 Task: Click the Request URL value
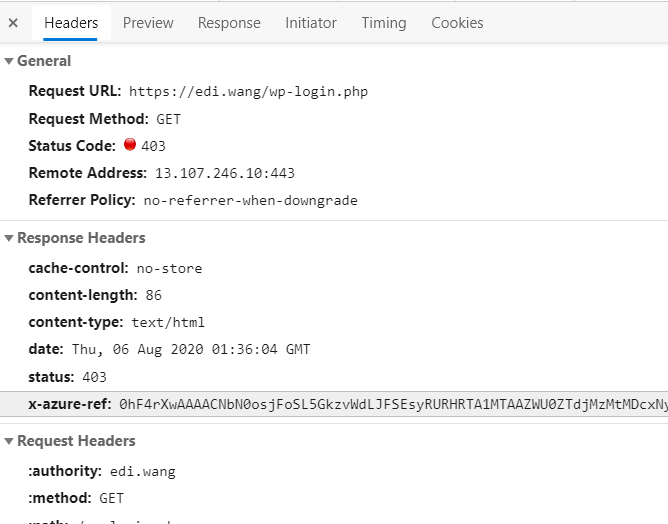248,92
